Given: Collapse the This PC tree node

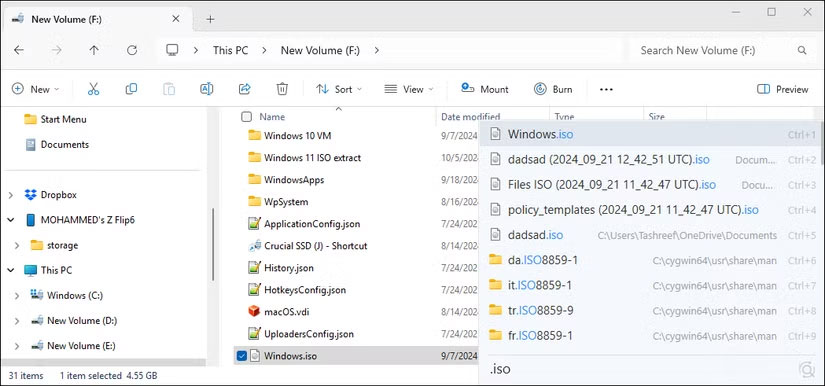Looking at the screenshot, I should [x=11, y=270].
